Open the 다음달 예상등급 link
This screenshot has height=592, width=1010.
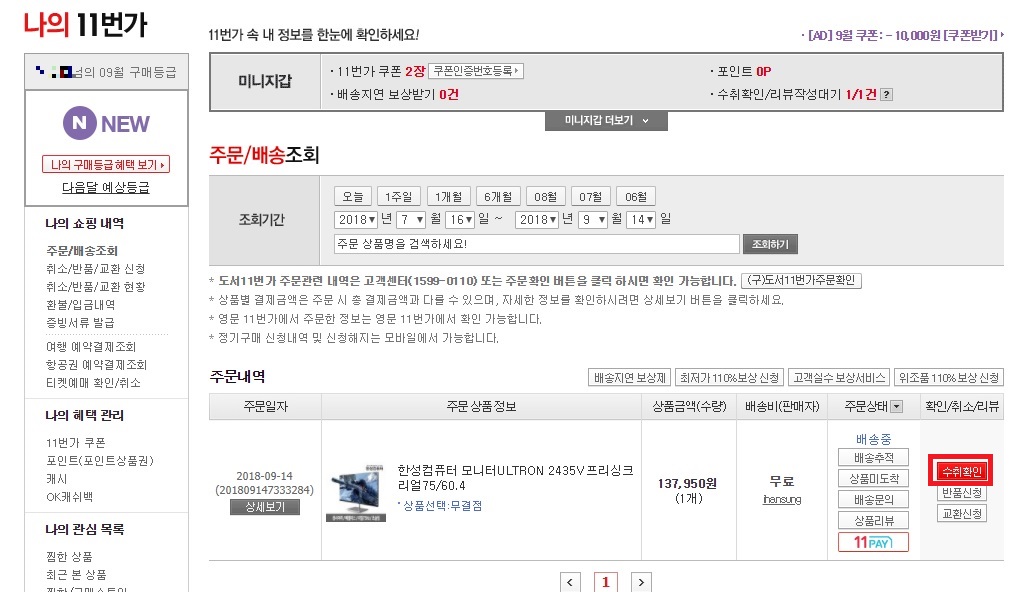pyautogui.click(x=106, y=187)
